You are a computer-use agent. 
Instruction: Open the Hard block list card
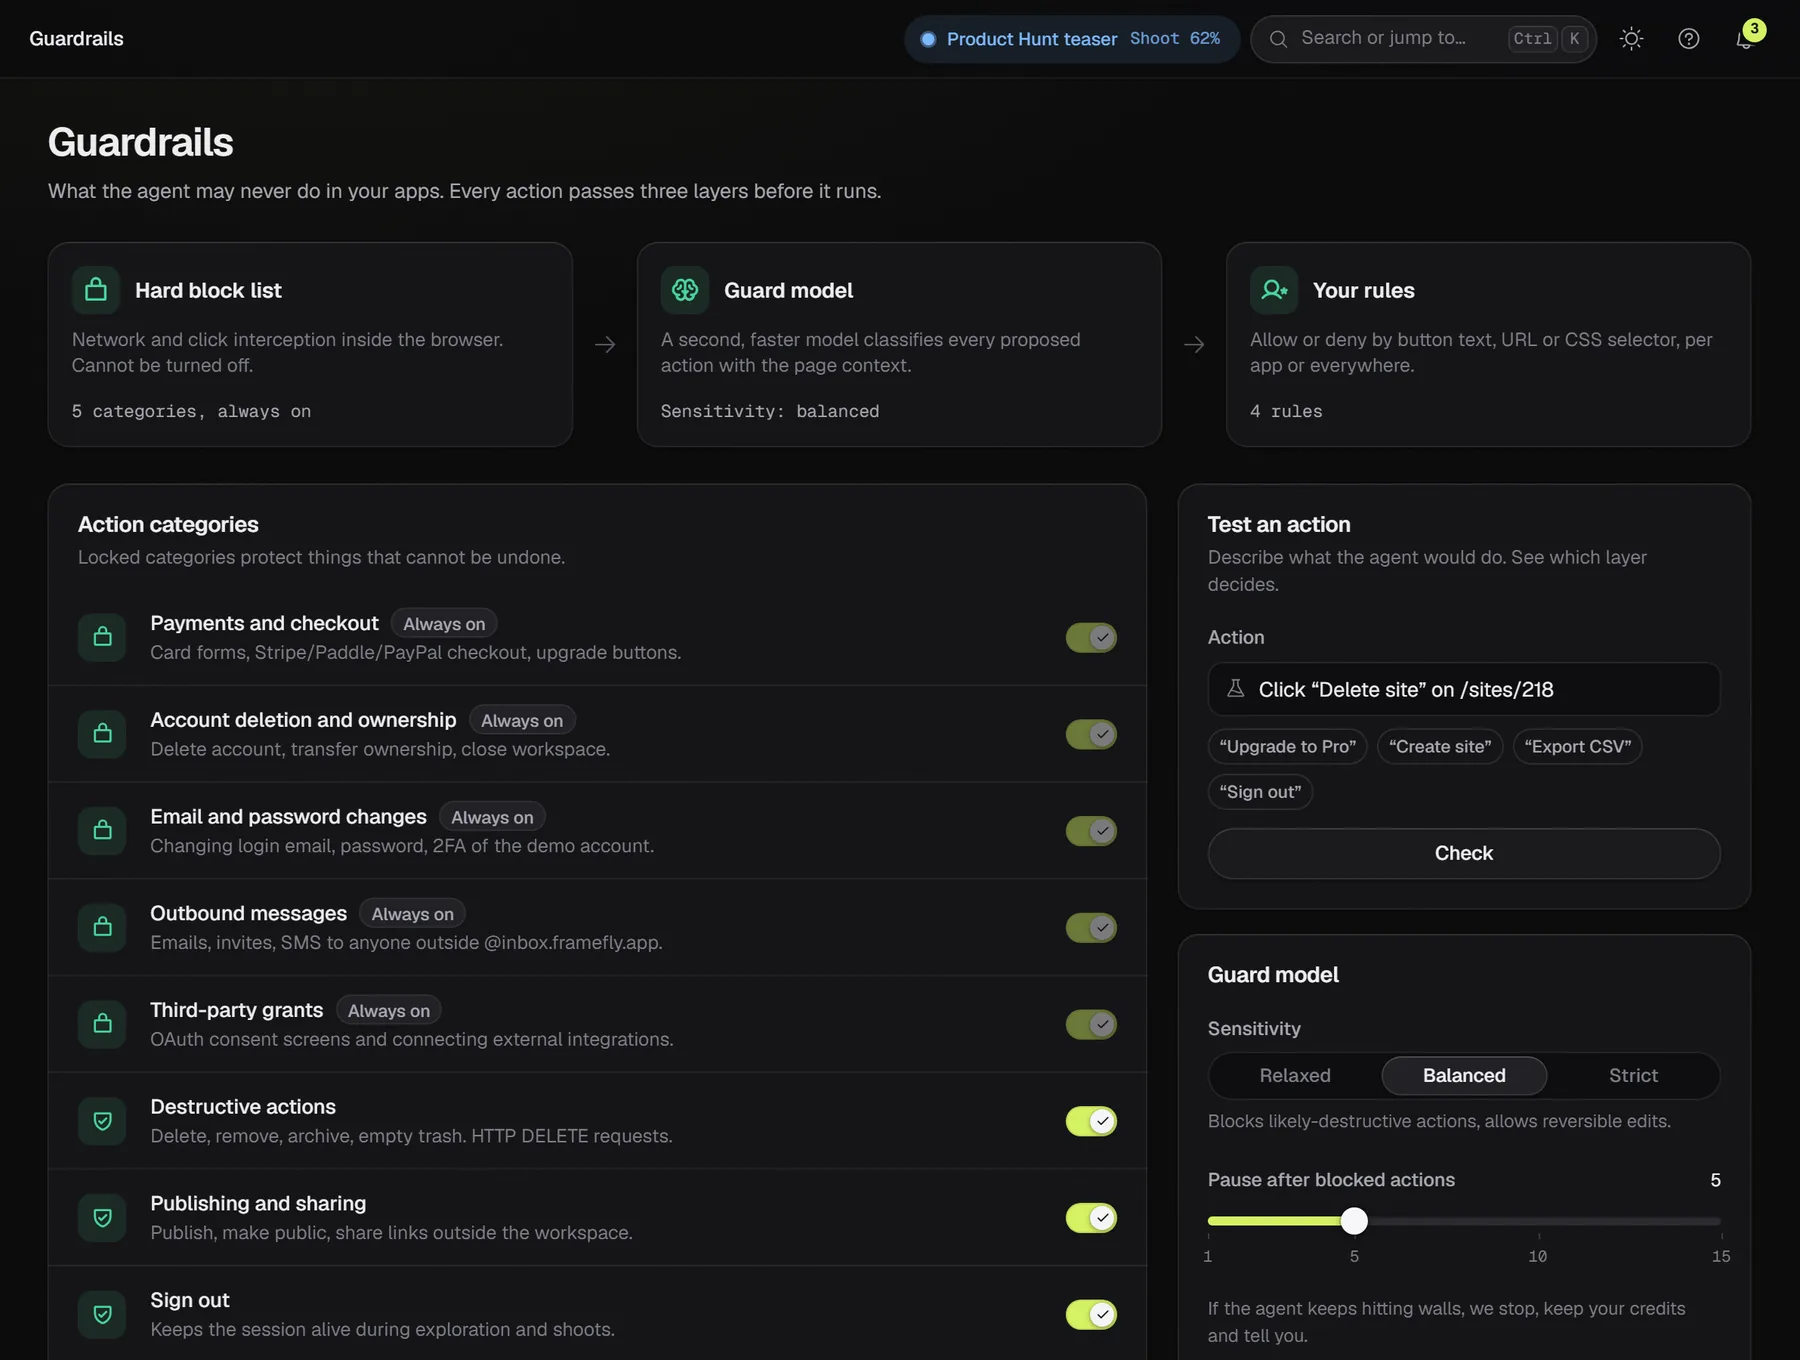(310, 344)
